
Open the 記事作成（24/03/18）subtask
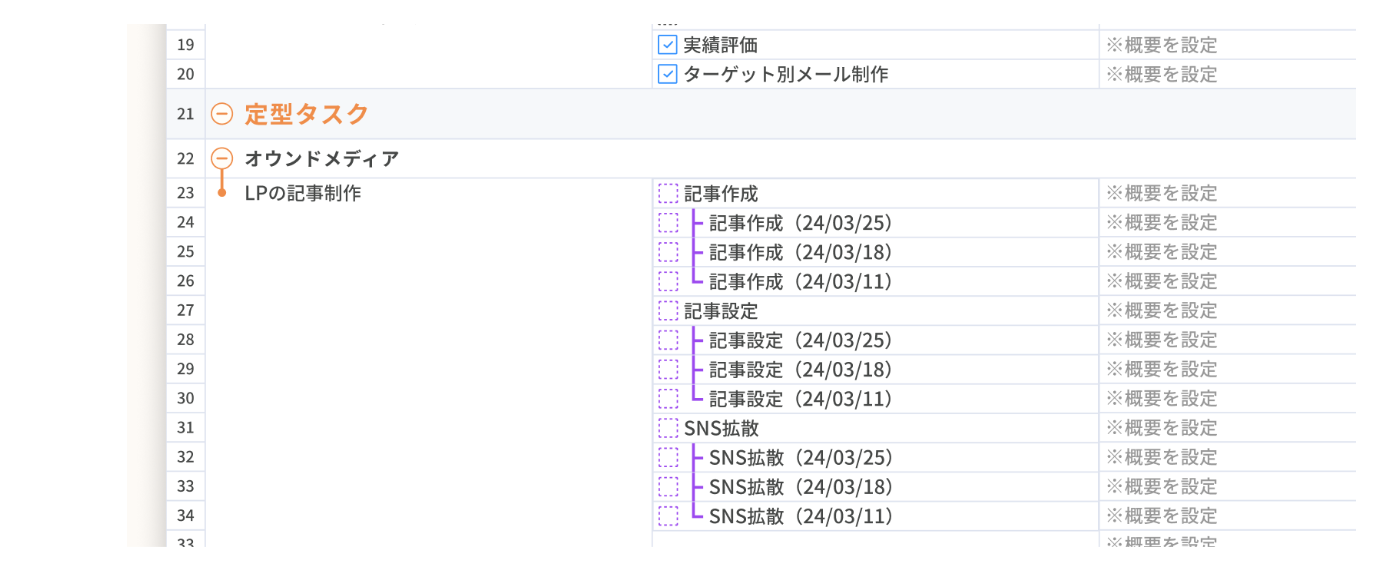tap(800, 252)
